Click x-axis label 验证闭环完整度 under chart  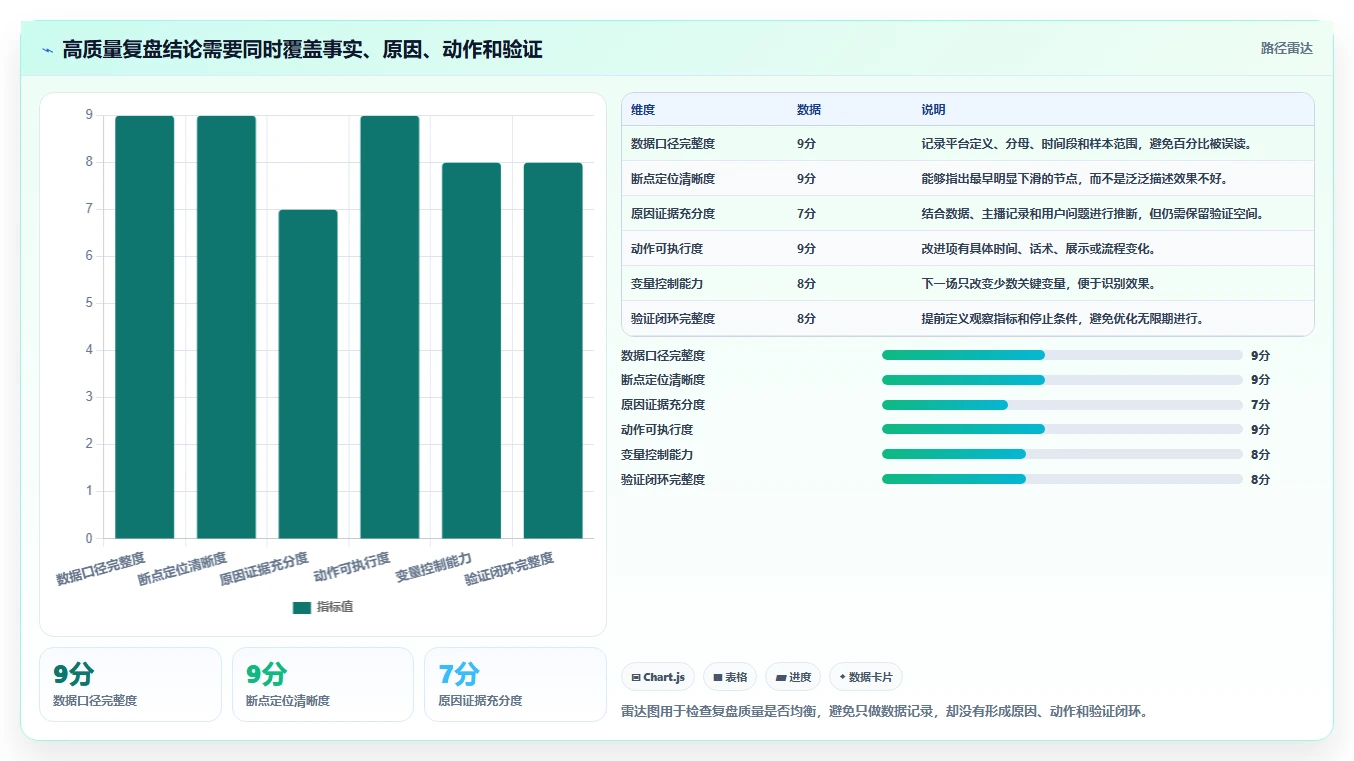click(x=509, y=569)
